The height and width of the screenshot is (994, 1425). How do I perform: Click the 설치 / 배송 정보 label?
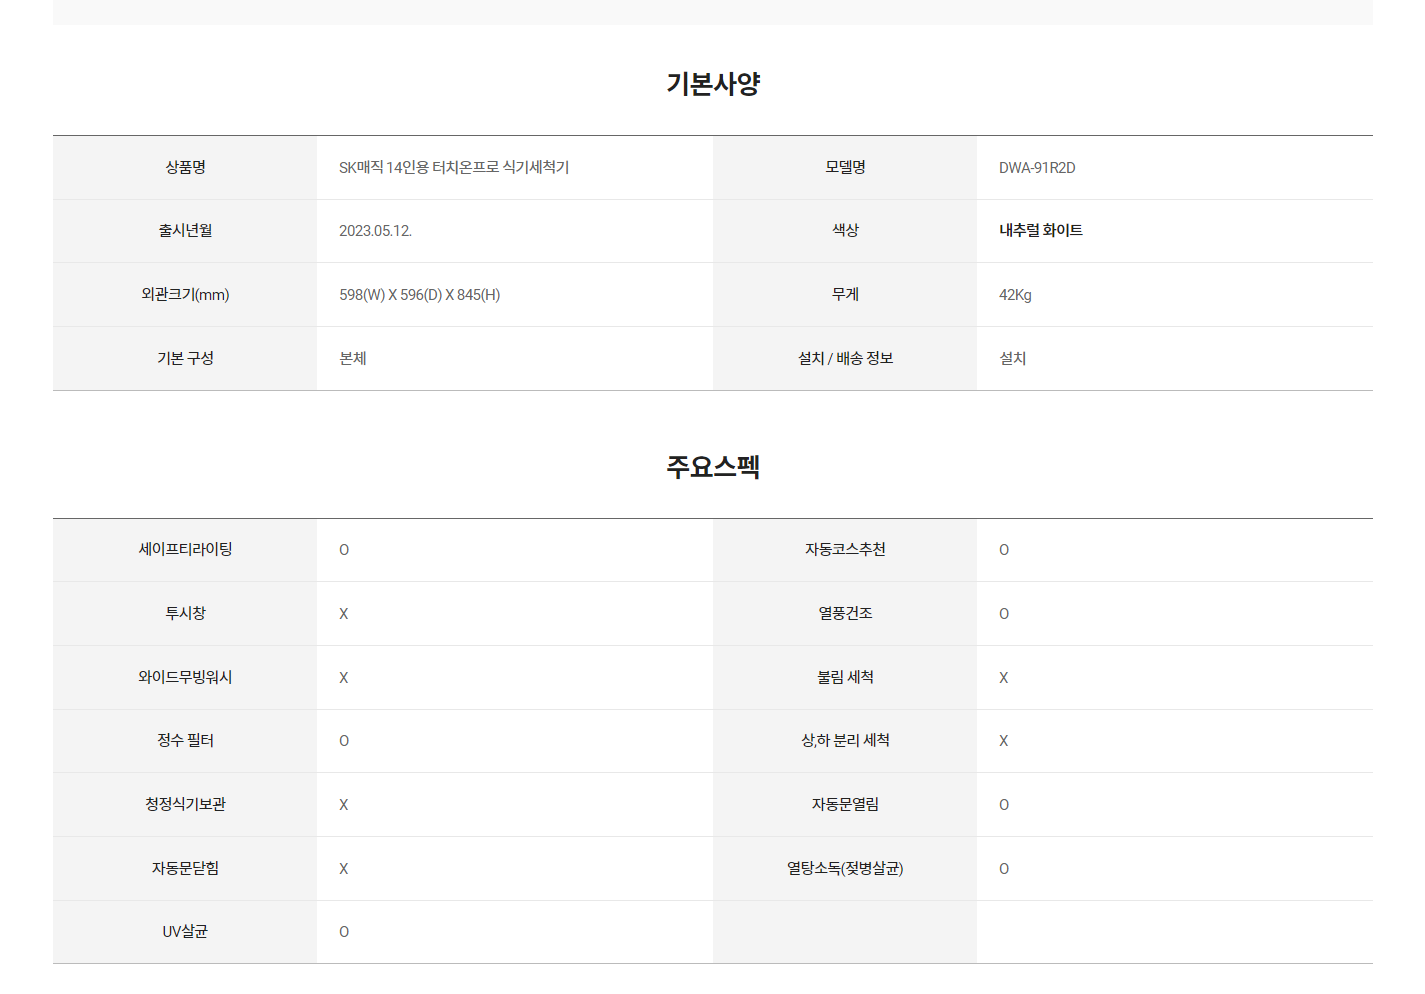click(x=845, y=358)
